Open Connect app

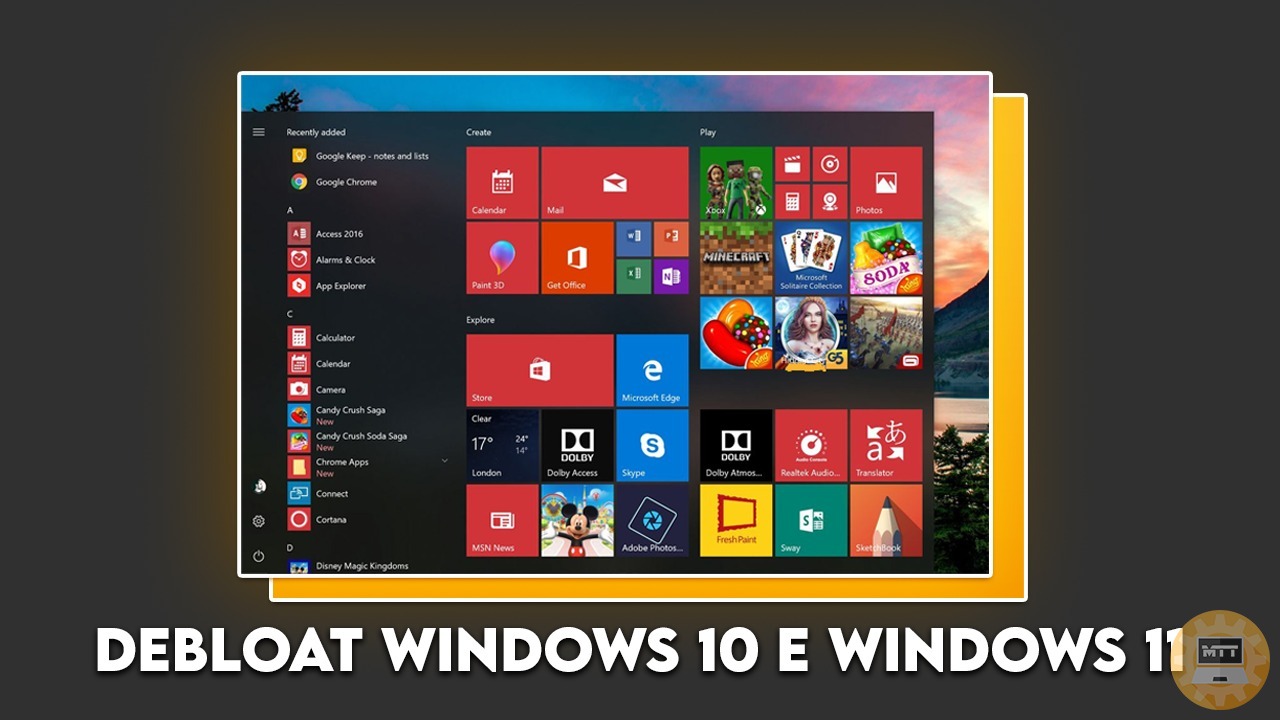[319, 493]
